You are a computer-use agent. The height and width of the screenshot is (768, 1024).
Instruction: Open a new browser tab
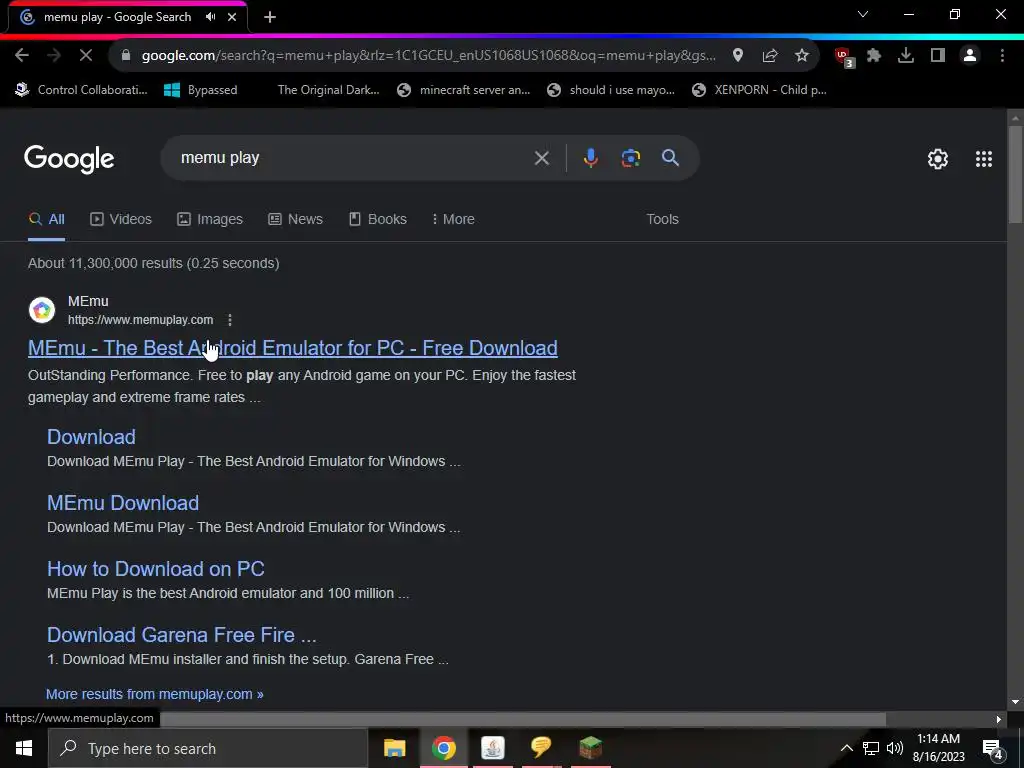click(270, 18)
